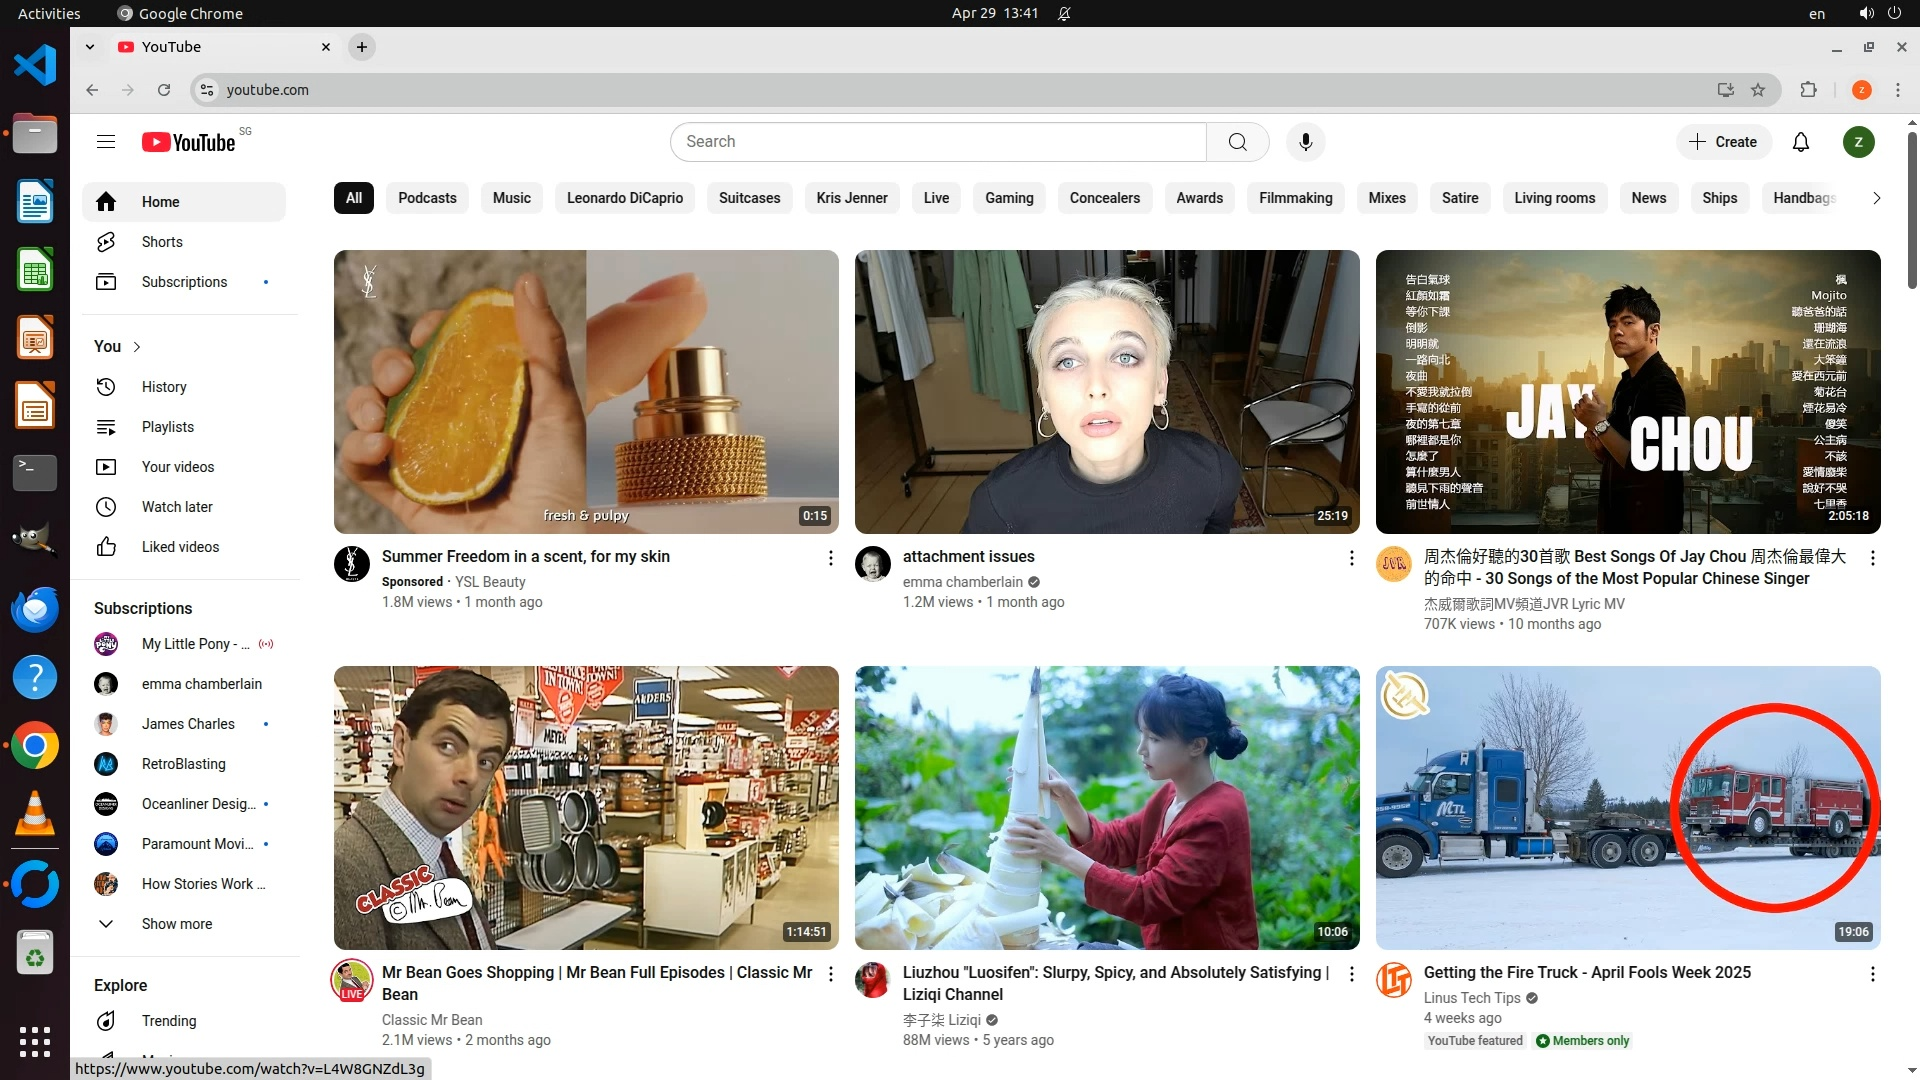Go to Liked videos
The image size is (1920, 1080).
[x=180, y=547]
